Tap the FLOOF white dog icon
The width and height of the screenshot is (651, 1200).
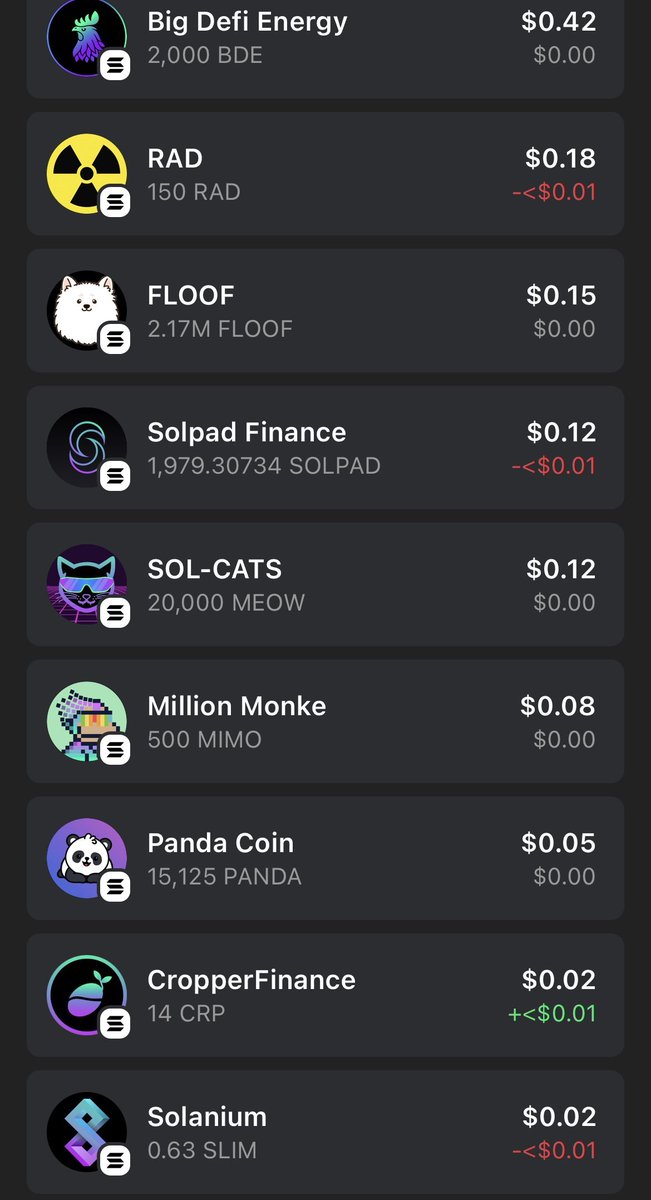pos(87,310)
